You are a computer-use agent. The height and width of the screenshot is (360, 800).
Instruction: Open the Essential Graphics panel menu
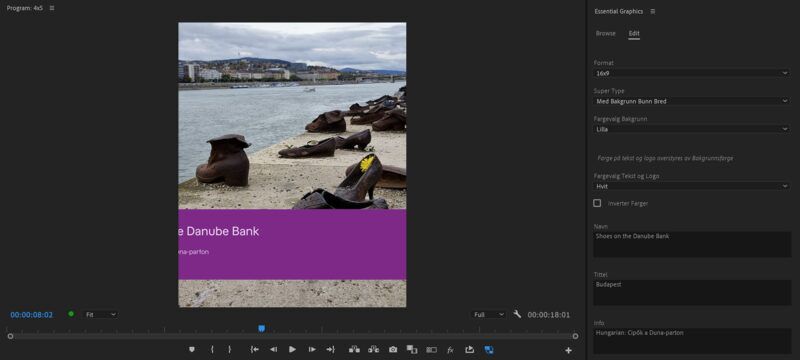tap(653, 11)
